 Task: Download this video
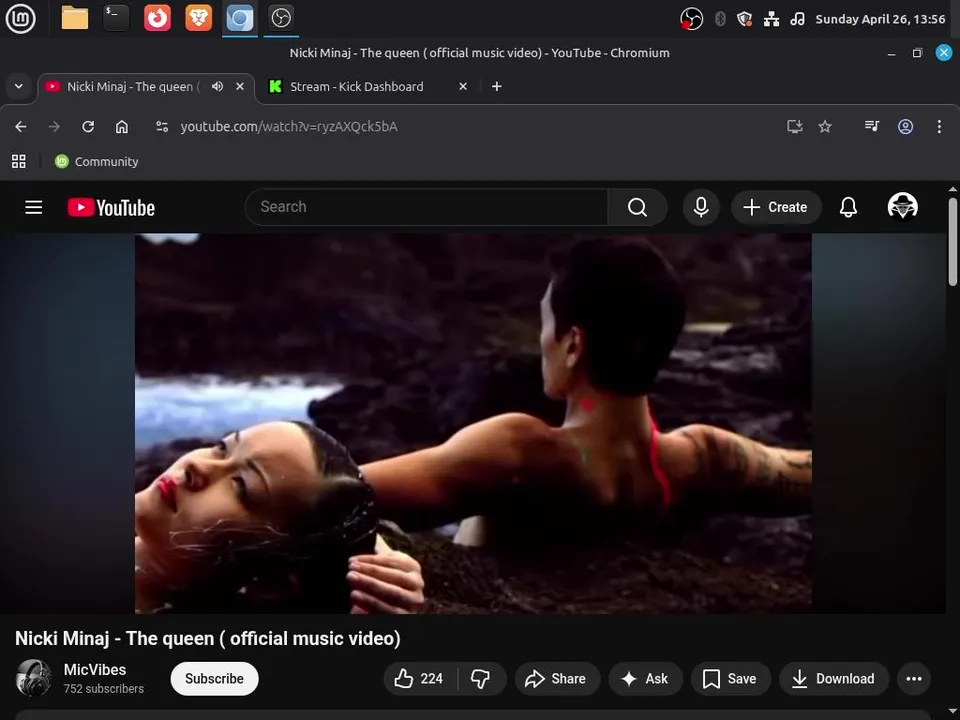[x=834, y=678]
